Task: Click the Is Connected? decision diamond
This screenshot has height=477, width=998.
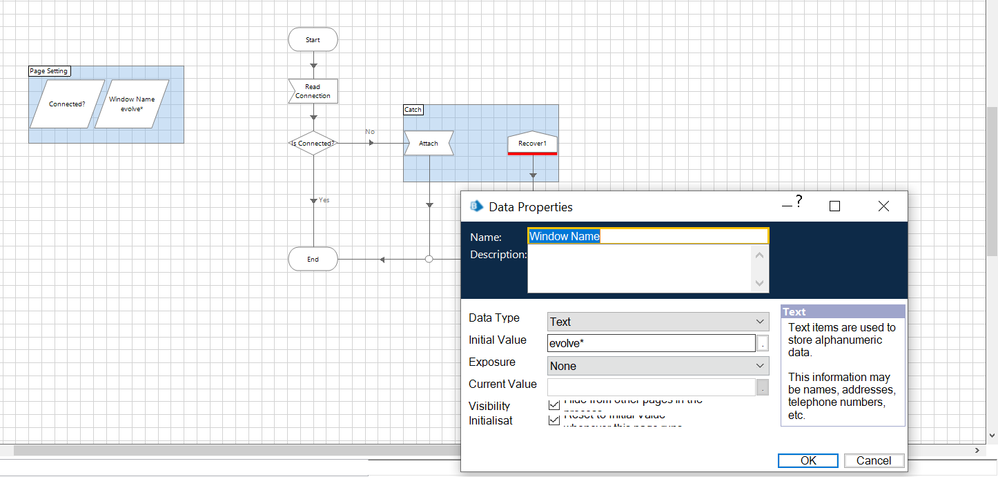Action: tap(313, 143)
